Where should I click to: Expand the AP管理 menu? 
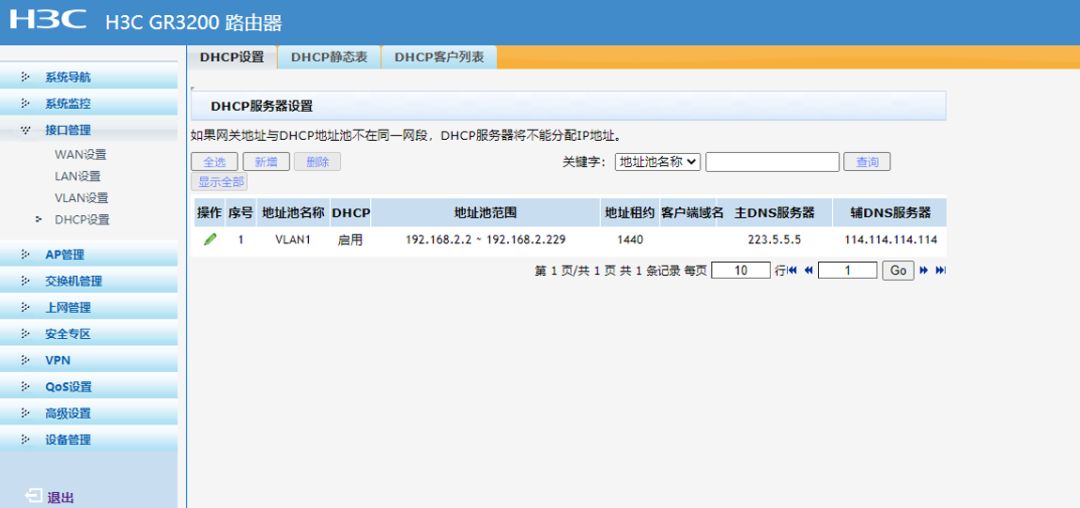(89, 255)
